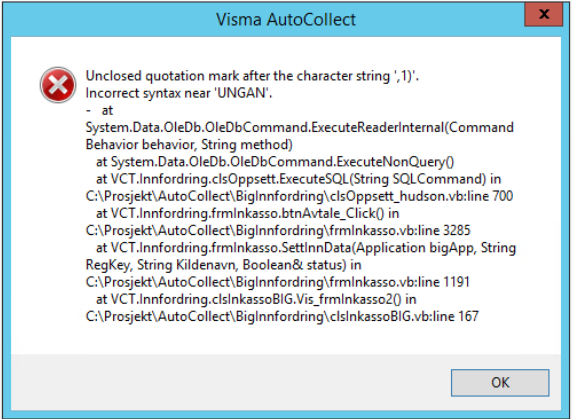Viewport: 572px width, 419px height.
Task: Click the Incorrect syntax near 'UNGAN' line
Action: coord(179,93)
